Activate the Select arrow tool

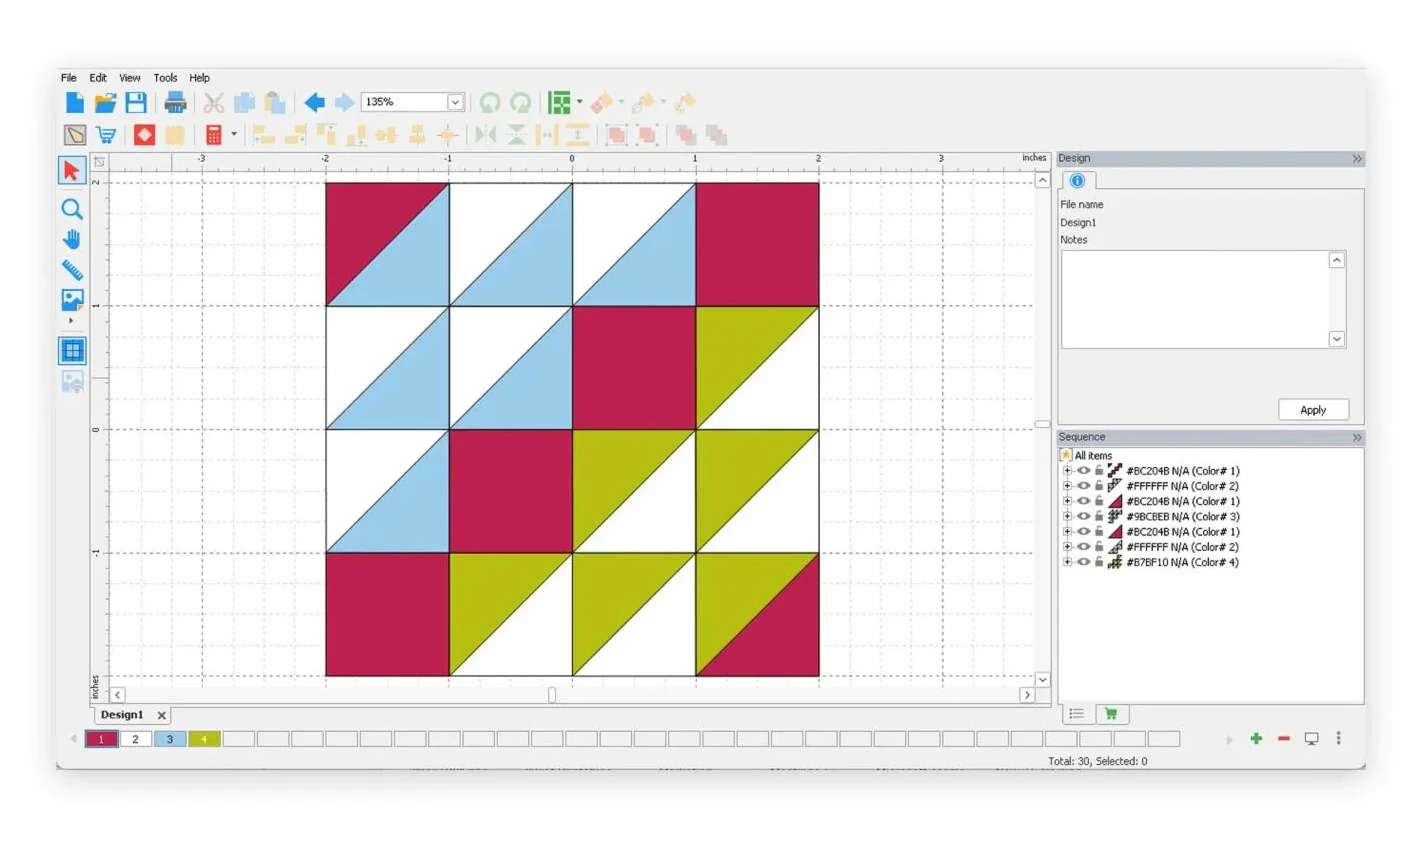pos(71,171)
